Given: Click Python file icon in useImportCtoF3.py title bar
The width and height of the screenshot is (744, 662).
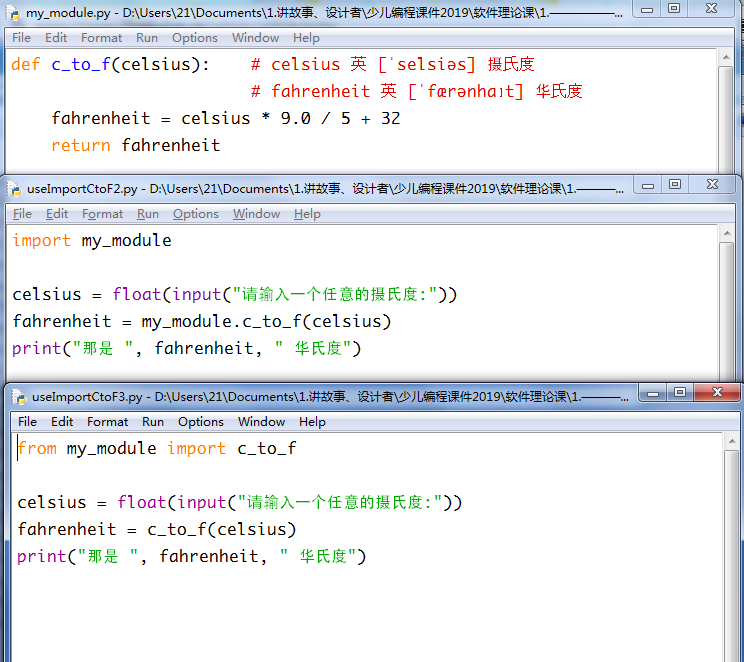Looking at the screenshot, I should pyautogui.click(x=19, y=396).
